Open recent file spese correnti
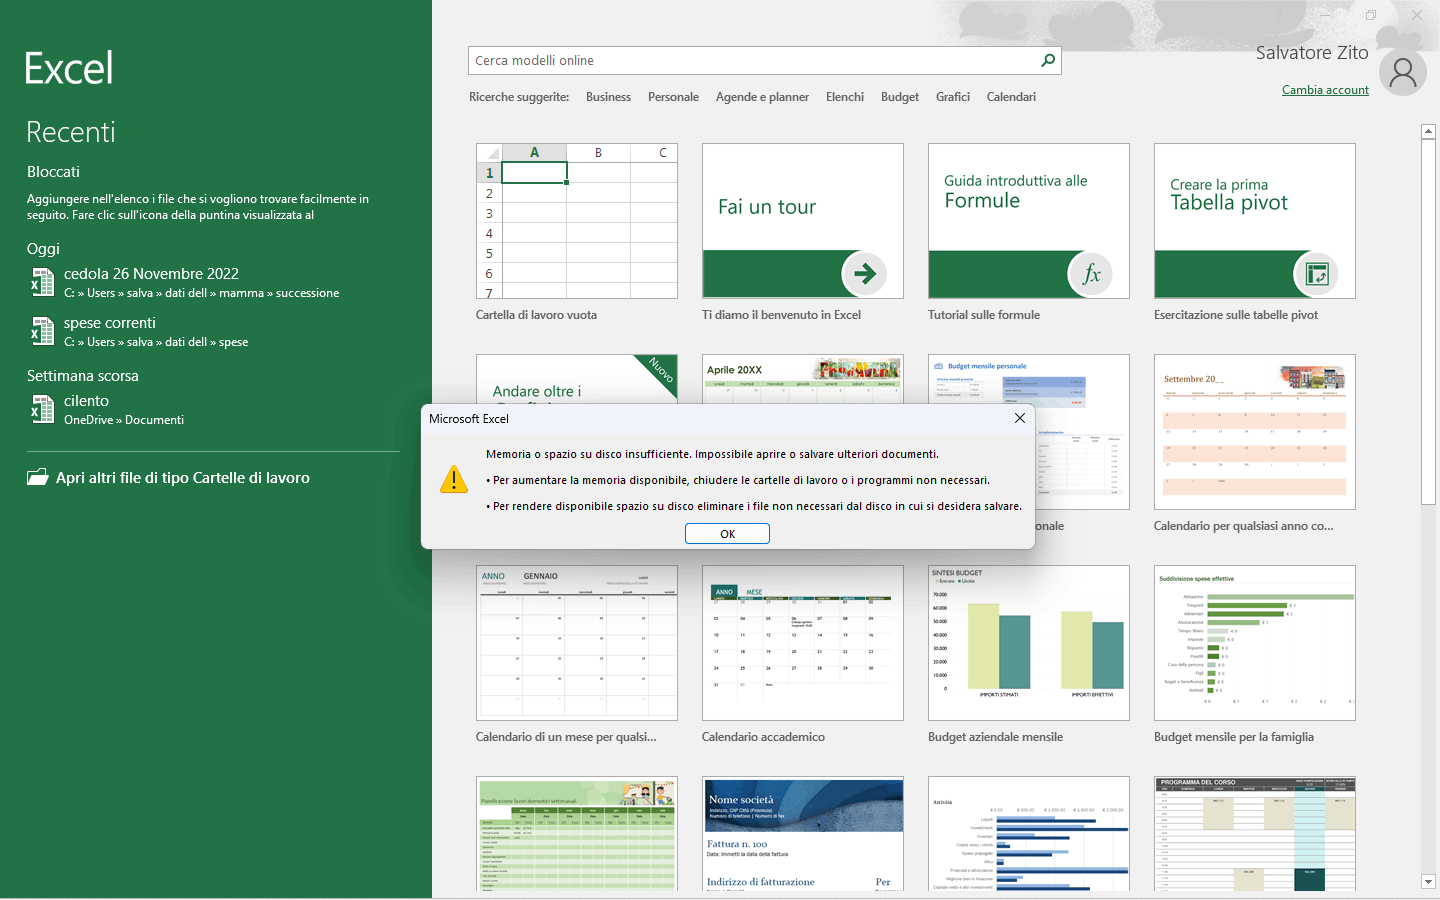Screen dimensions: 1440x900 point(213,332)
